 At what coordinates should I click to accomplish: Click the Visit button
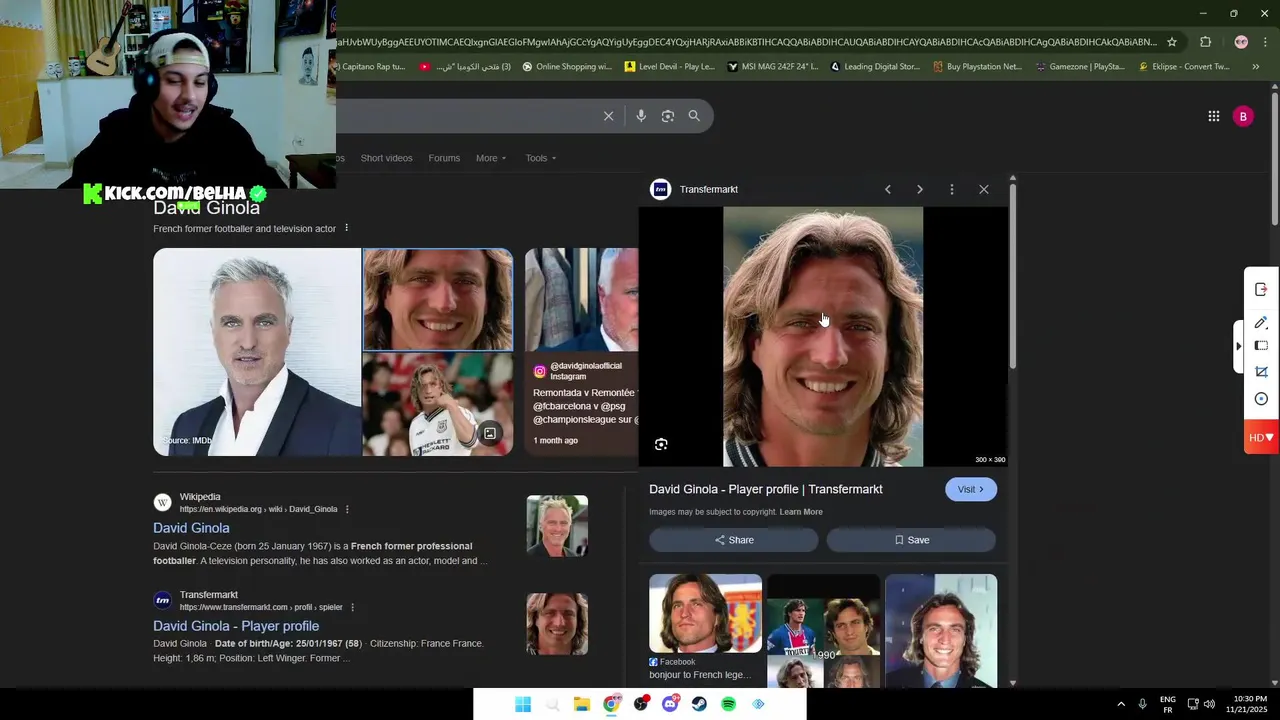coord(971,489)
